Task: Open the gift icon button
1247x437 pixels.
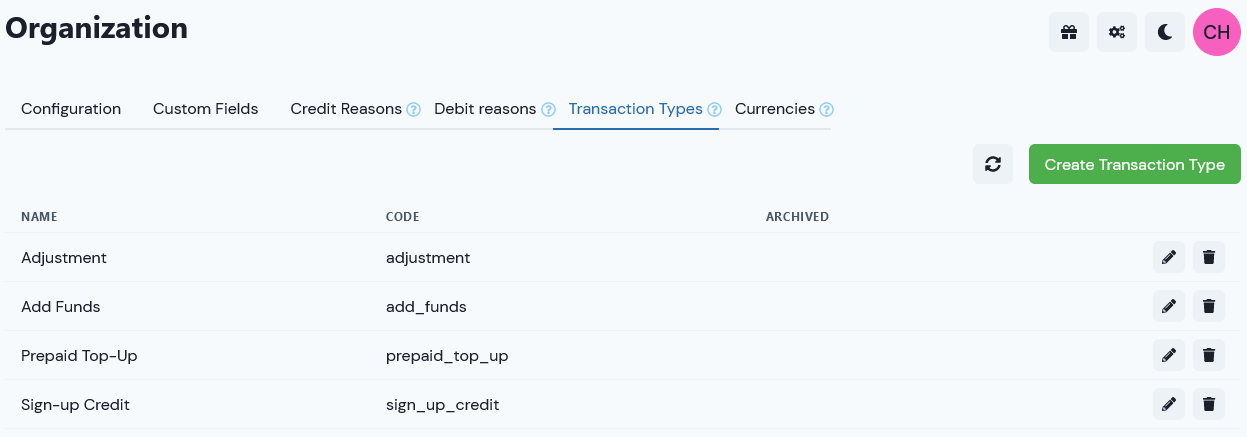Action: 1069,32
